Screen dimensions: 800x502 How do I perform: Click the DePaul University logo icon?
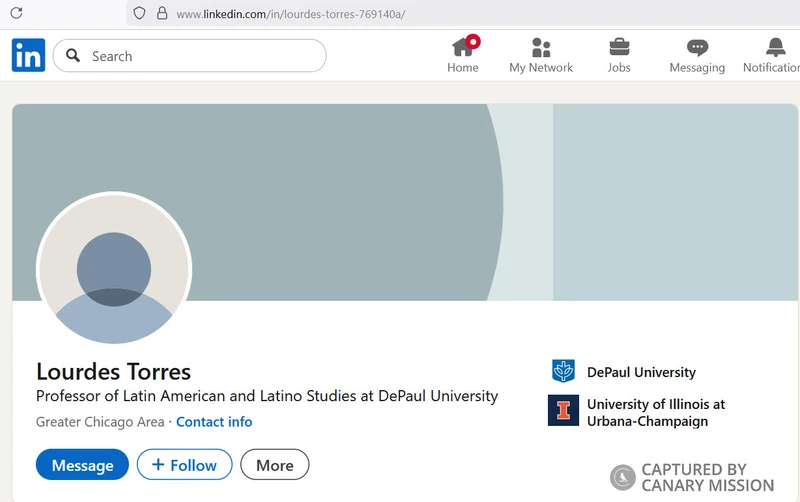pyautogui.click(x=563, y=371)
